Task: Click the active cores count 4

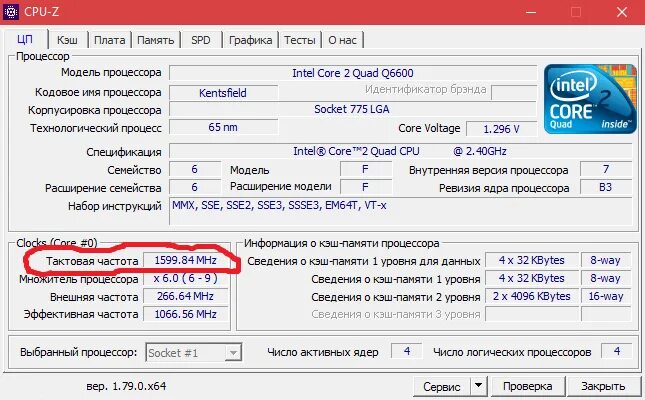Action: (407, 351)
